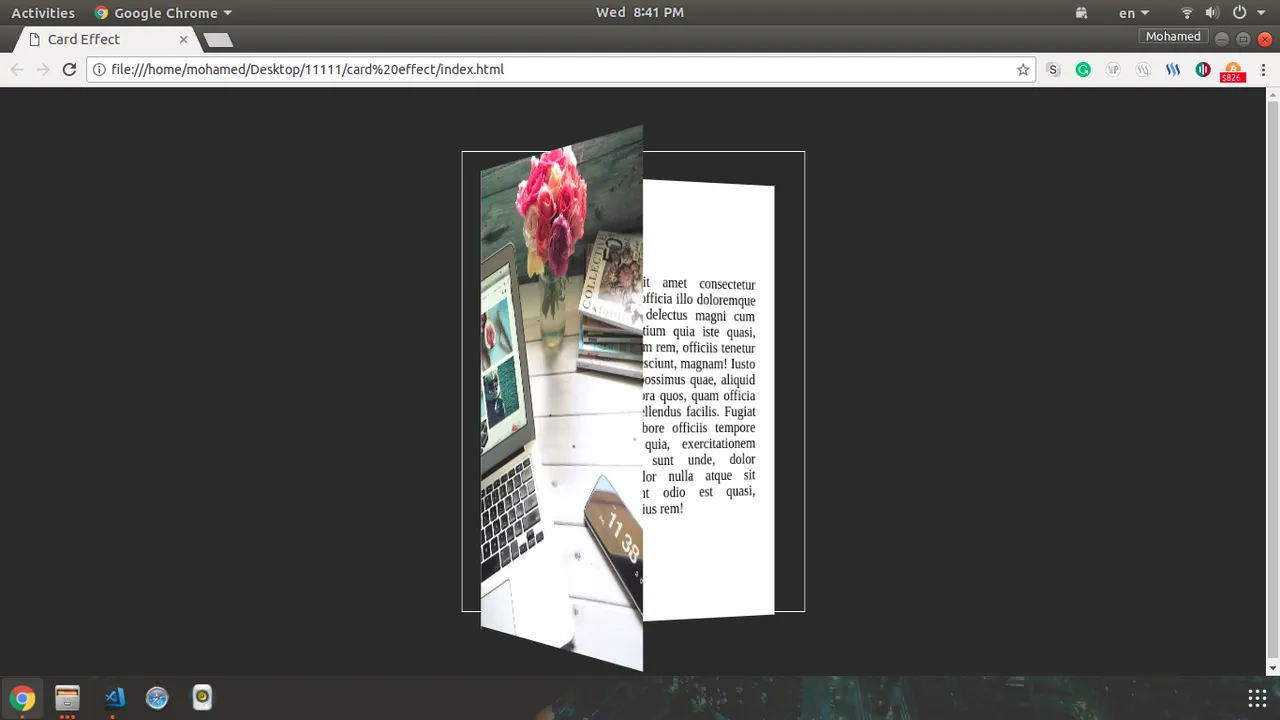This screenshot has height=720, width=1280.
Task: View site info icon in the address bar
Action: (99, 69)
